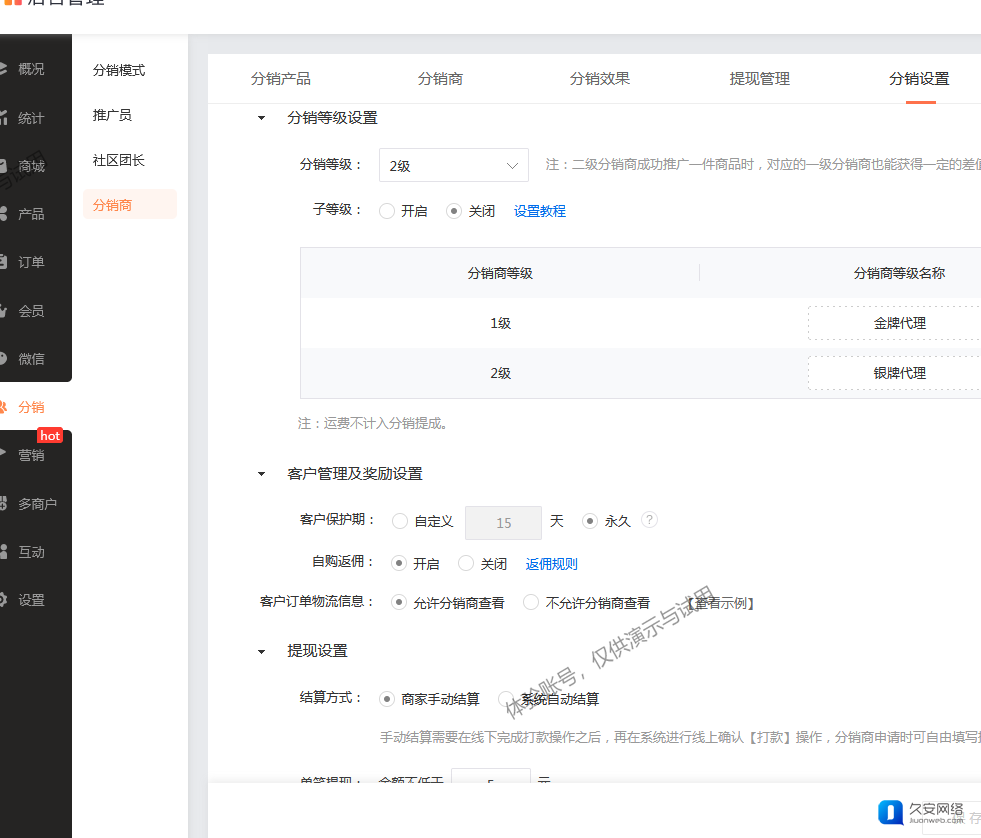Open the 统计 statistics sidebar item

[30, 118]
